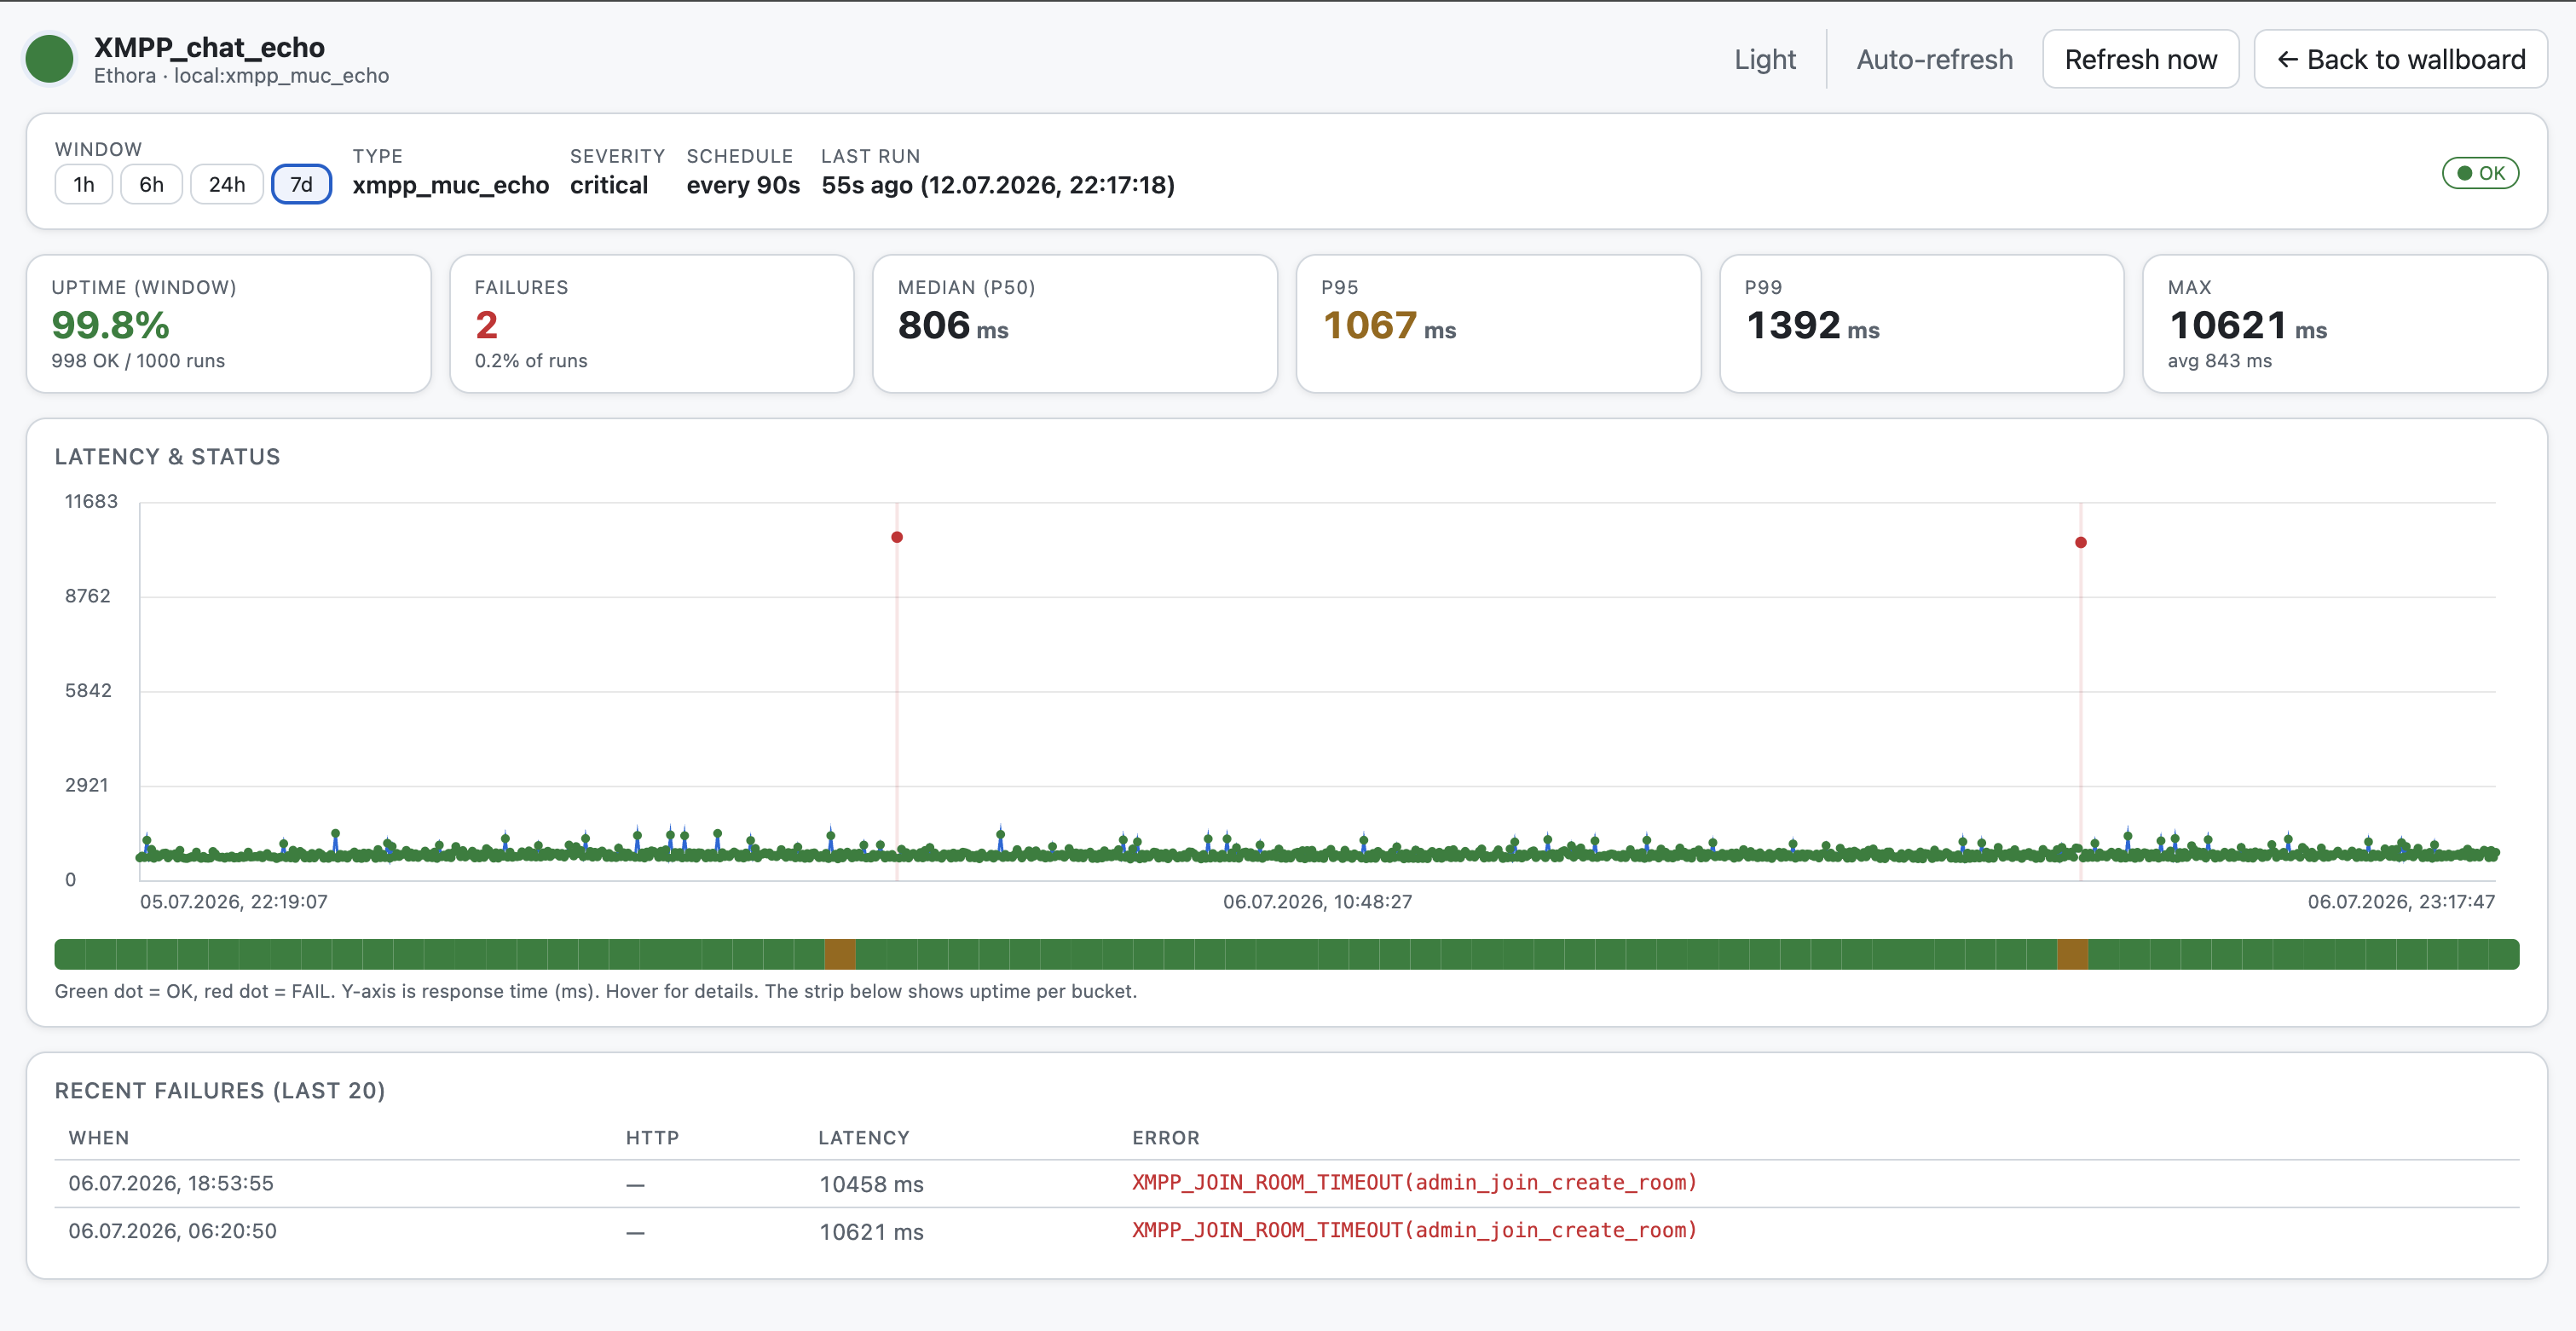
Task: Click the failure row 06.07.2026, 18:53:55
Action: point(1286,1183)
